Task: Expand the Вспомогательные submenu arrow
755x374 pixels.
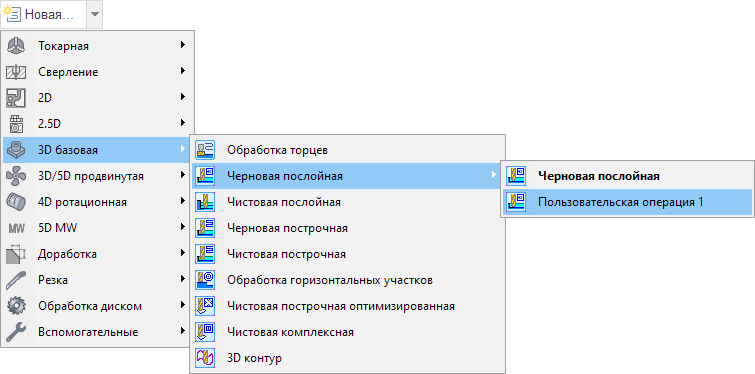Action: click(182, 331)
